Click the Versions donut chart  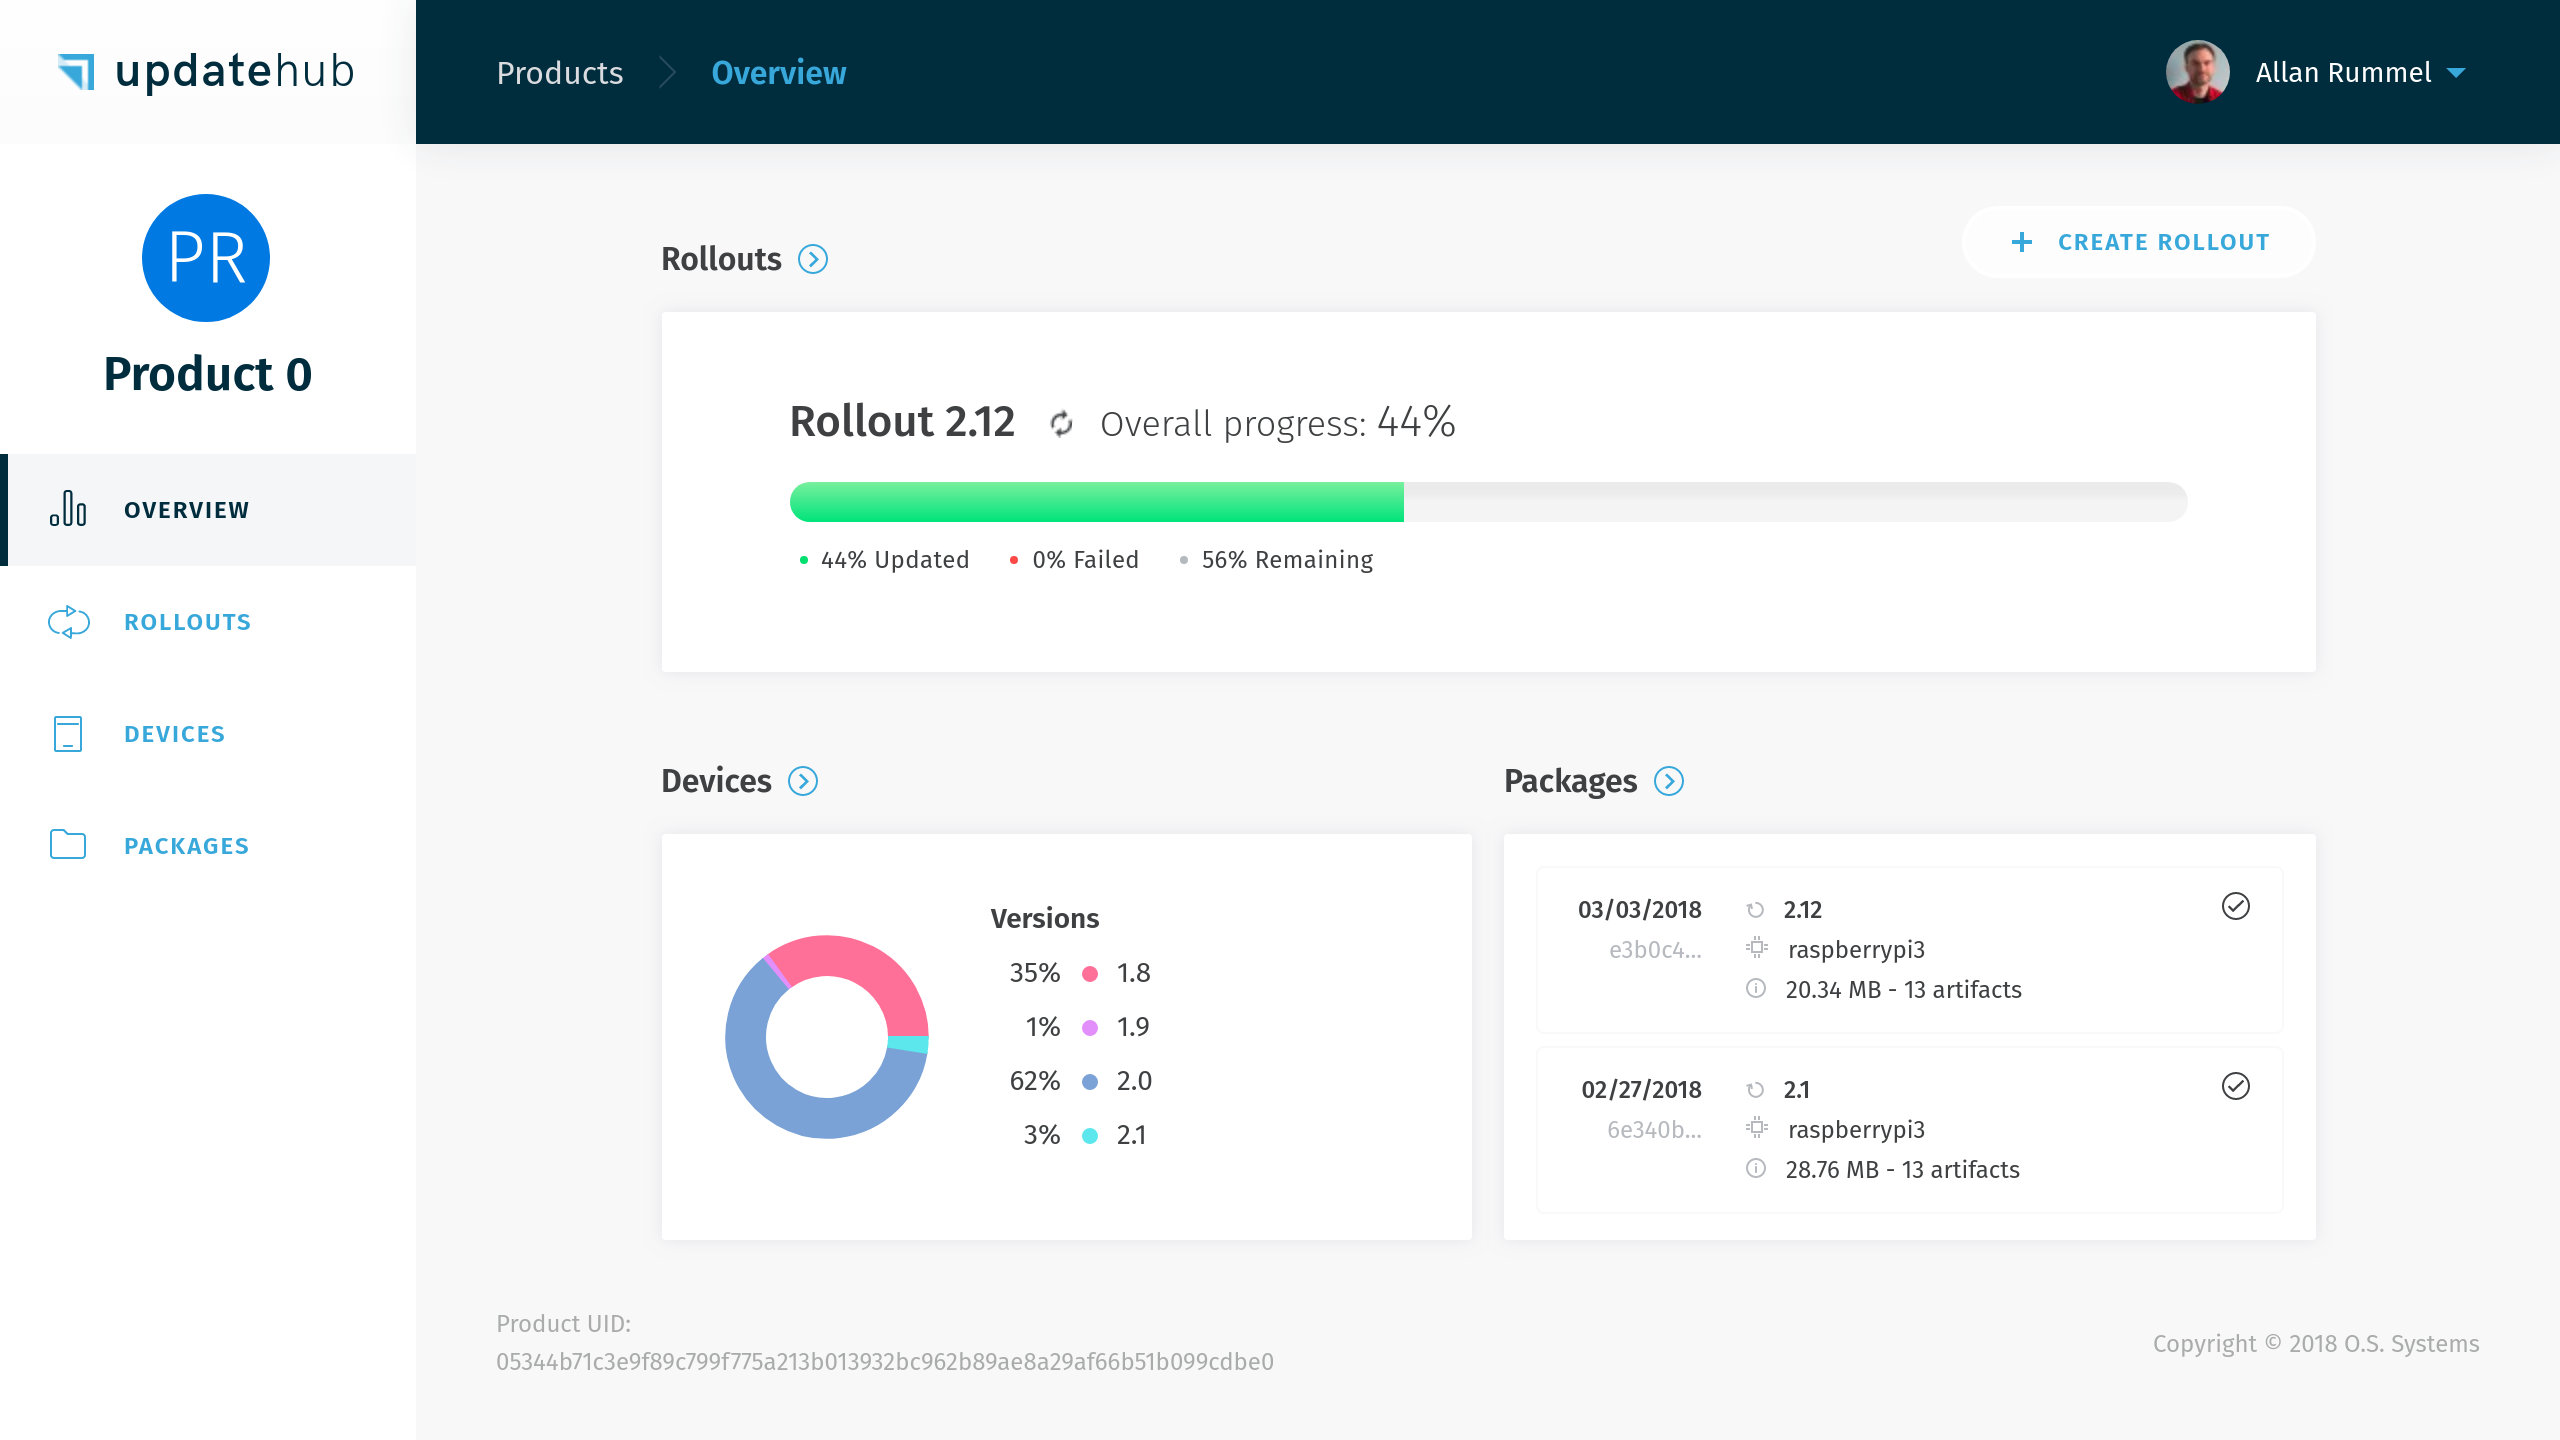827,1038
